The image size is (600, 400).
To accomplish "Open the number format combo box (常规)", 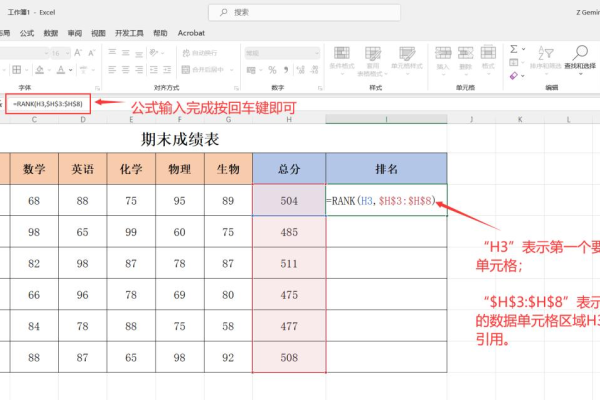I will 282,53.
